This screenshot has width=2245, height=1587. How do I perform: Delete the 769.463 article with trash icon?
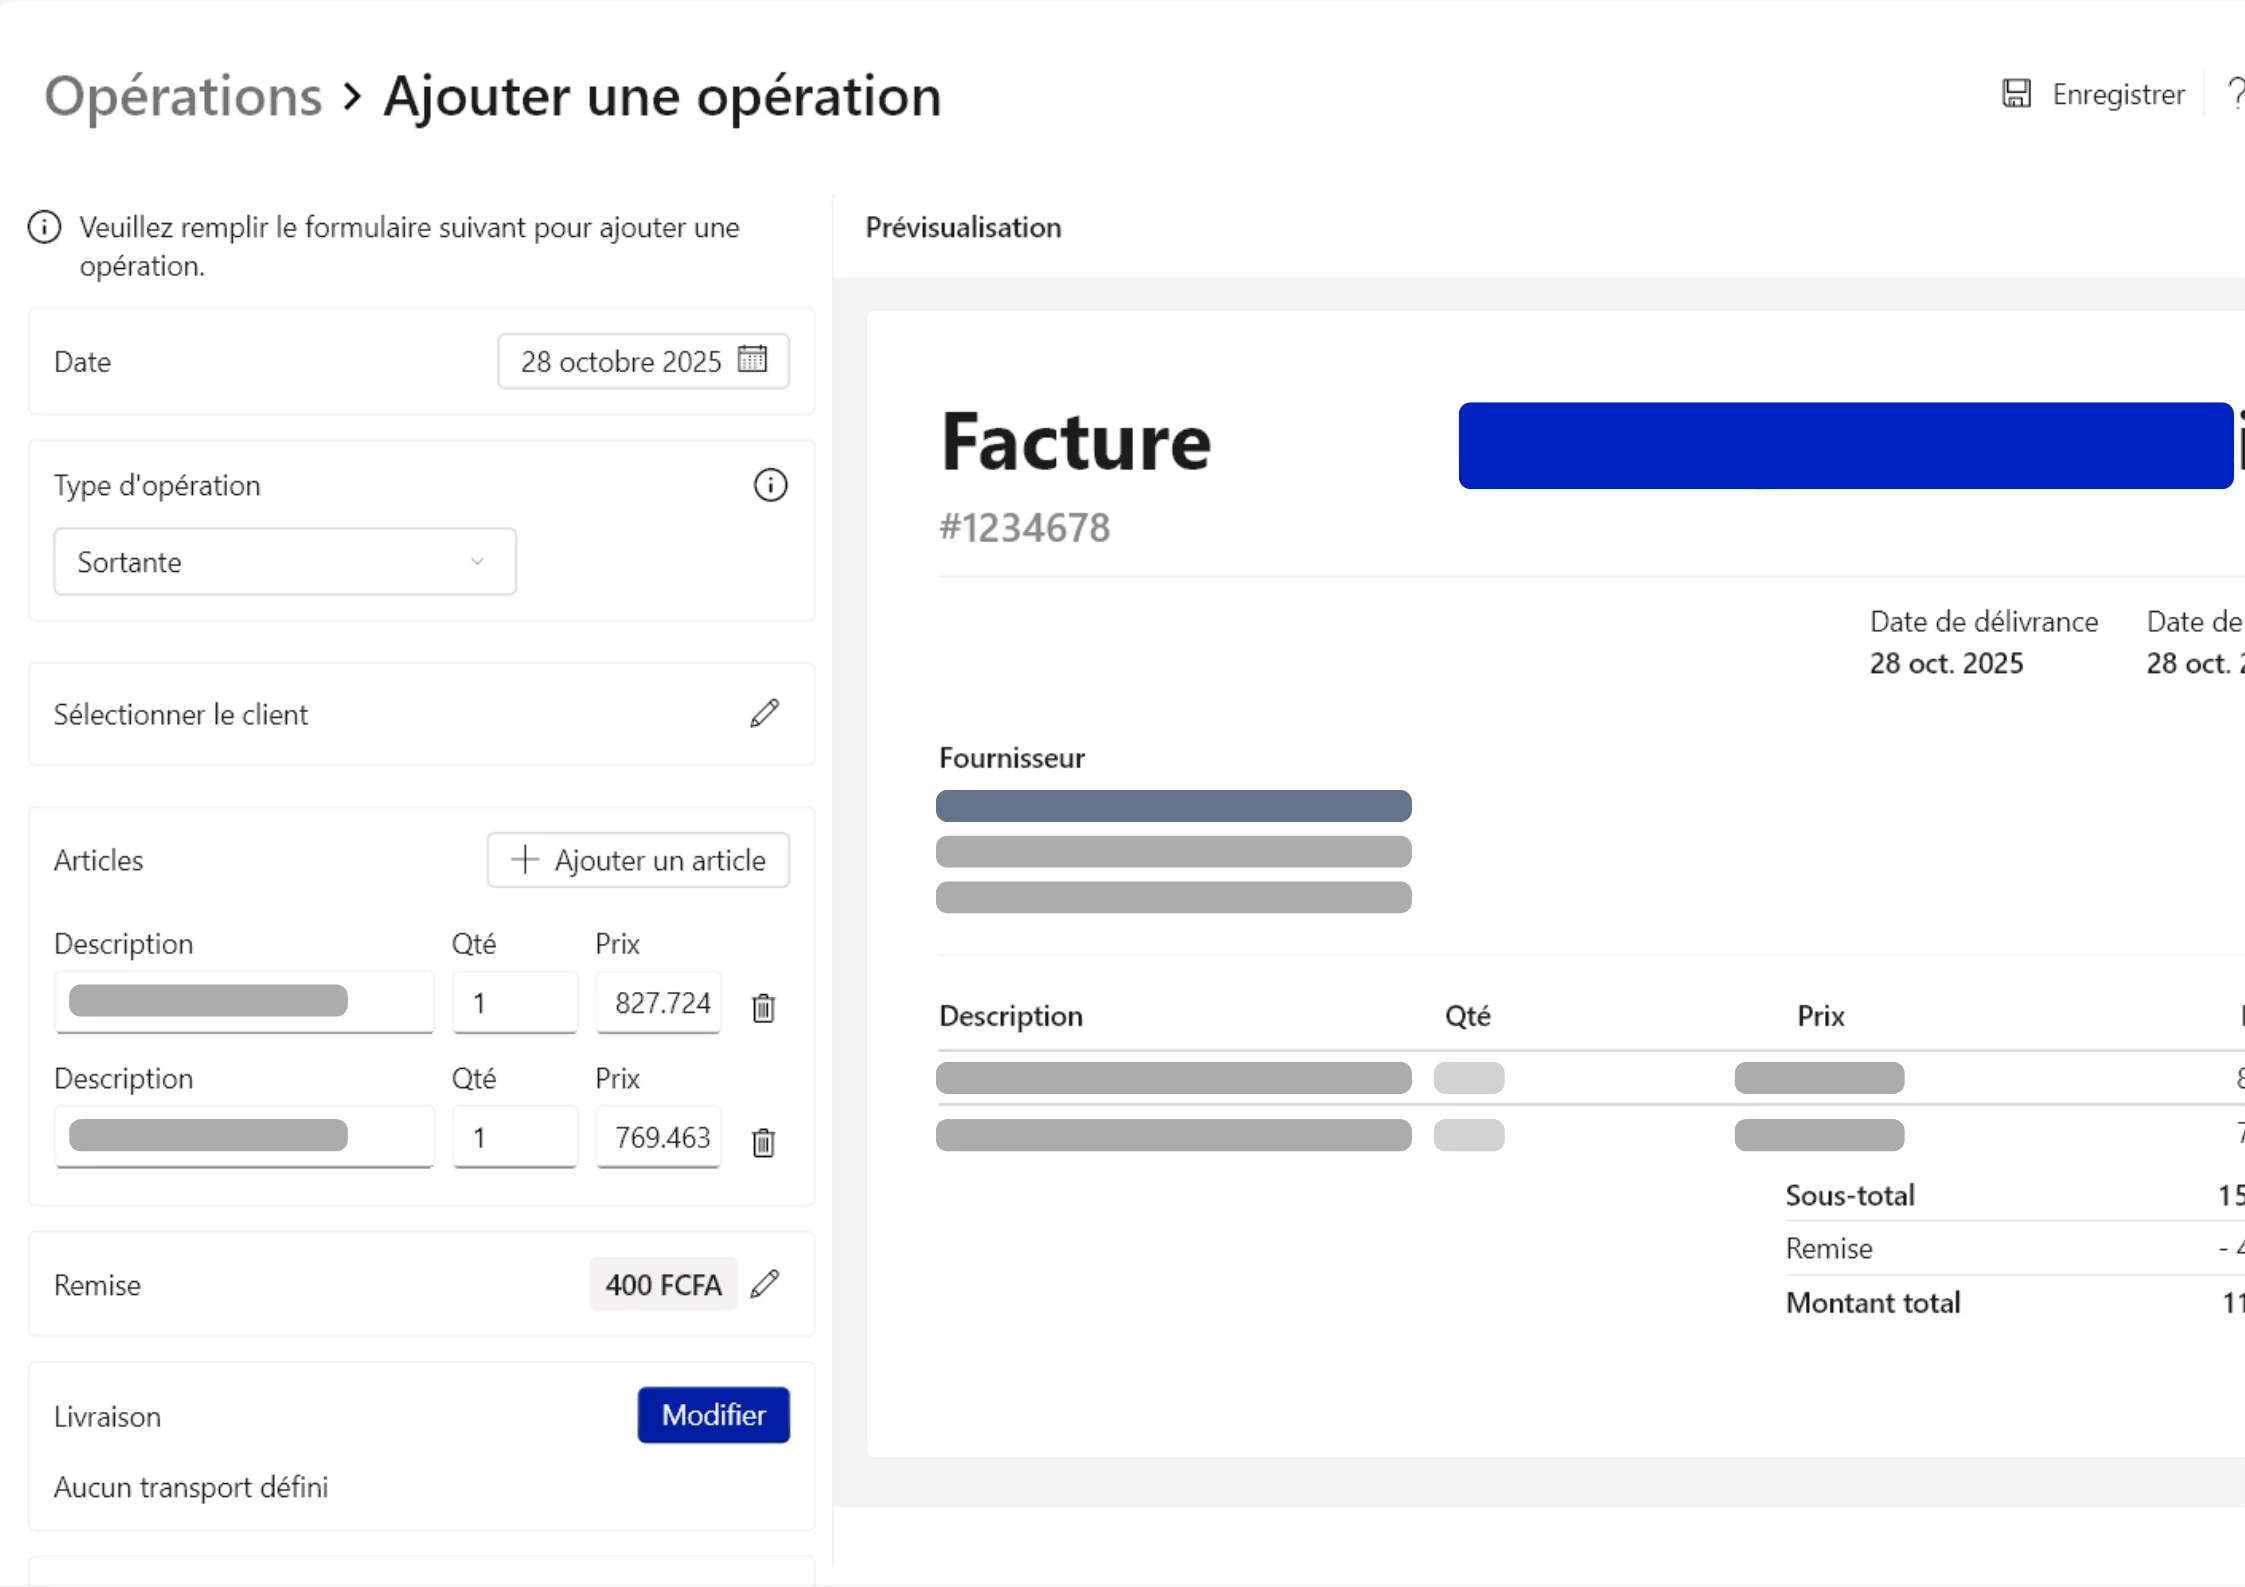point(763,1141)
